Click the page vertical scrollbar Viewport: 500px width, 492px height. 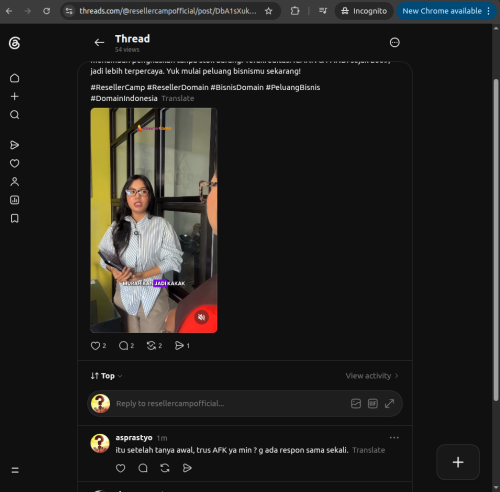point(496,240)
